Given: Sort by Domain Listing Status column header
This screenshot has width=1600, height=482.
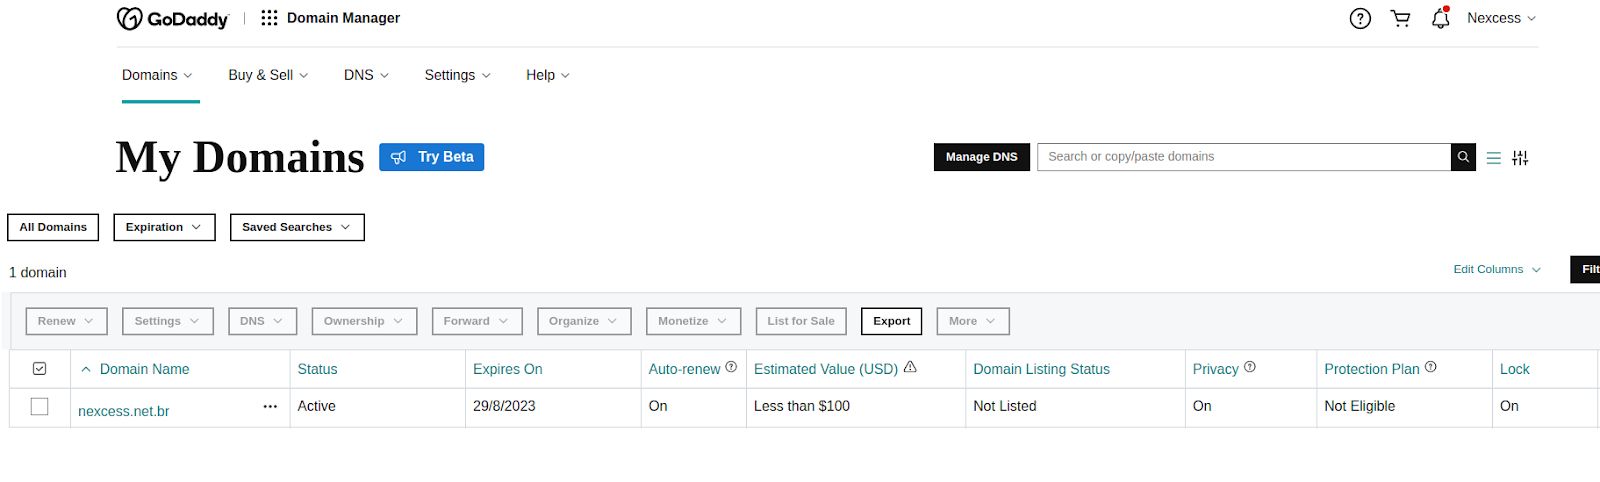Looking at the screenshot, I should (1041, 369).
